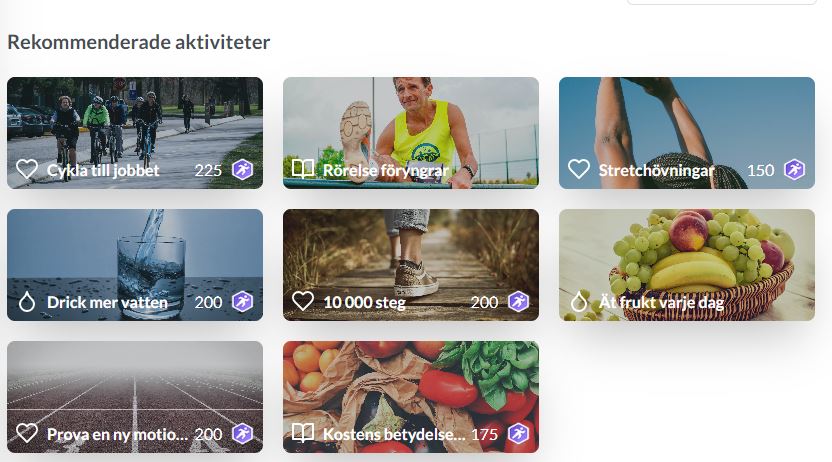The image size is (832, 462).
Task: Click the book icon on Rörelse föryngrar
Action: tap(303, 169)
